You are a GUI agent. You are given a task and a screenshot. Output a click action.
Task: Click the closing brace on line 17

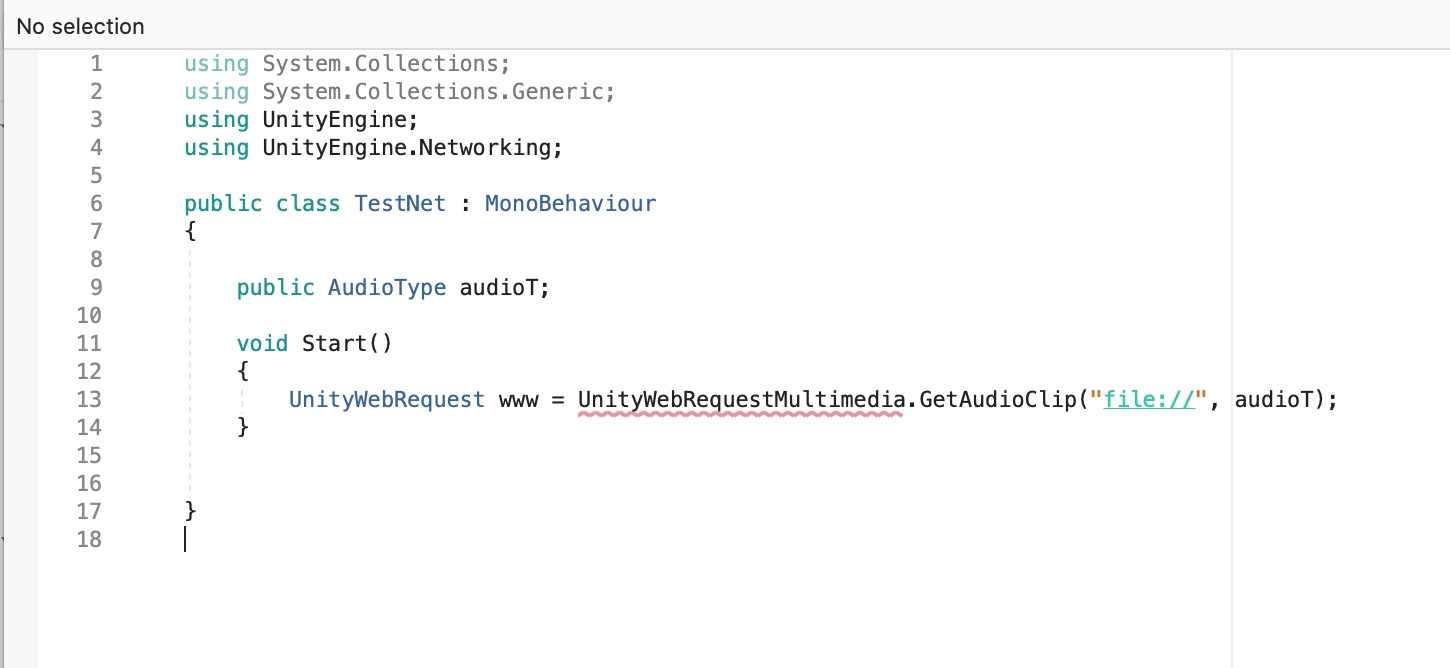point(191,512)
